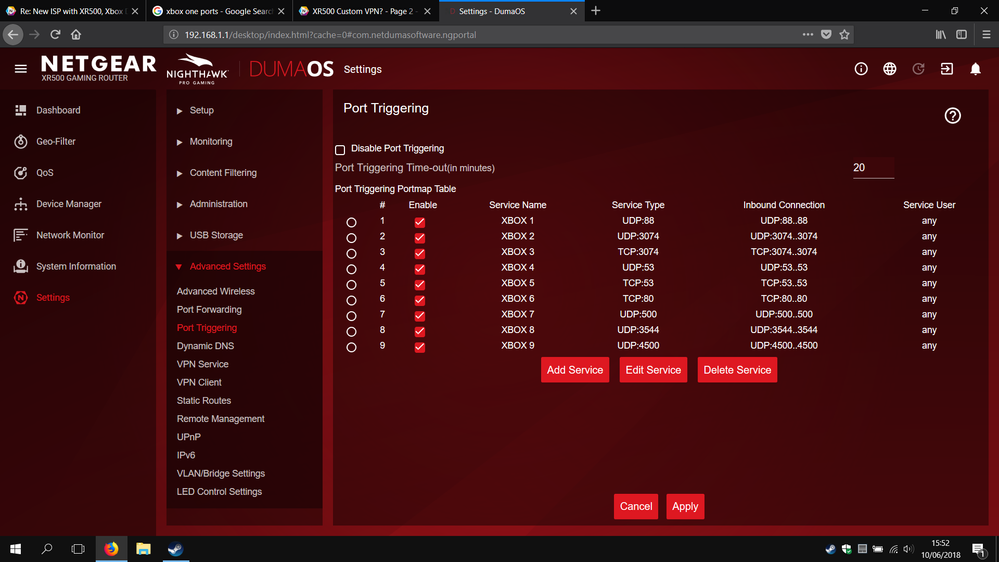Open Steam from the taskbar
Image resolution: width=999 pixels, height=562 pixels.
coord(175,549)
